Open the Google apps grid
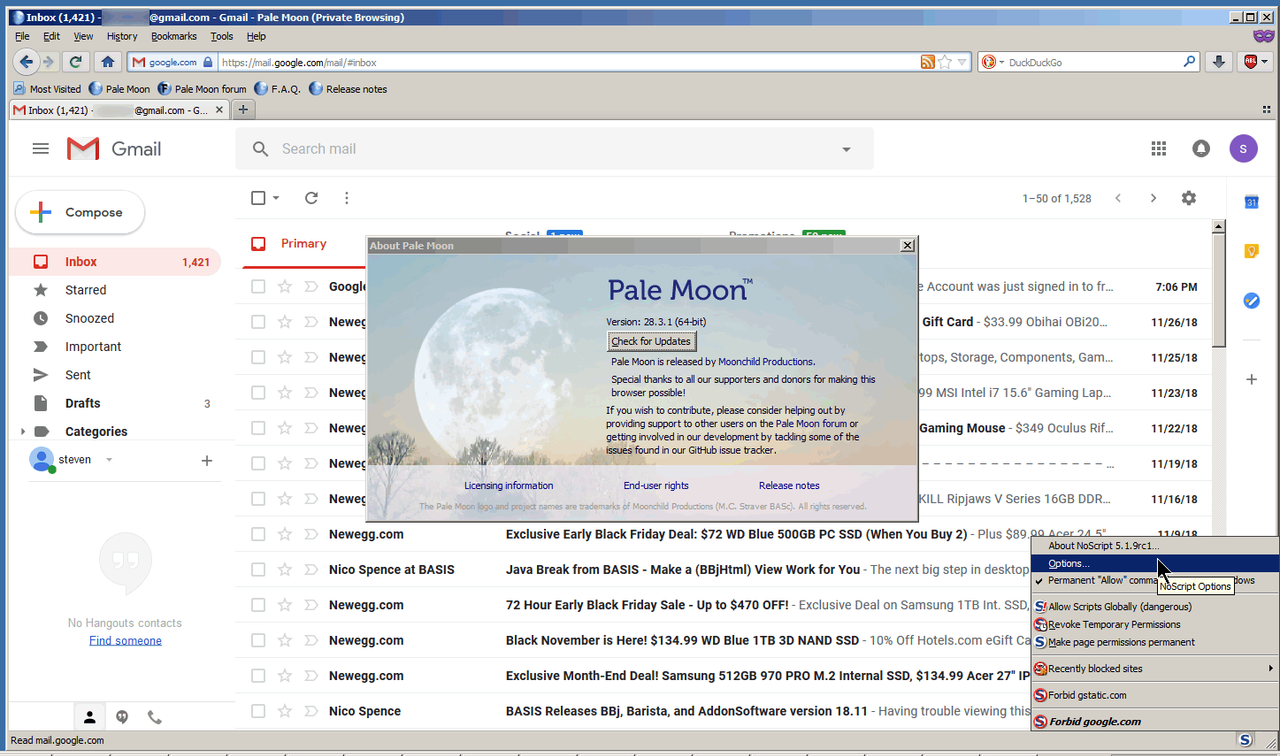This screenshot has width=1280, height=756. [1159, 149]
